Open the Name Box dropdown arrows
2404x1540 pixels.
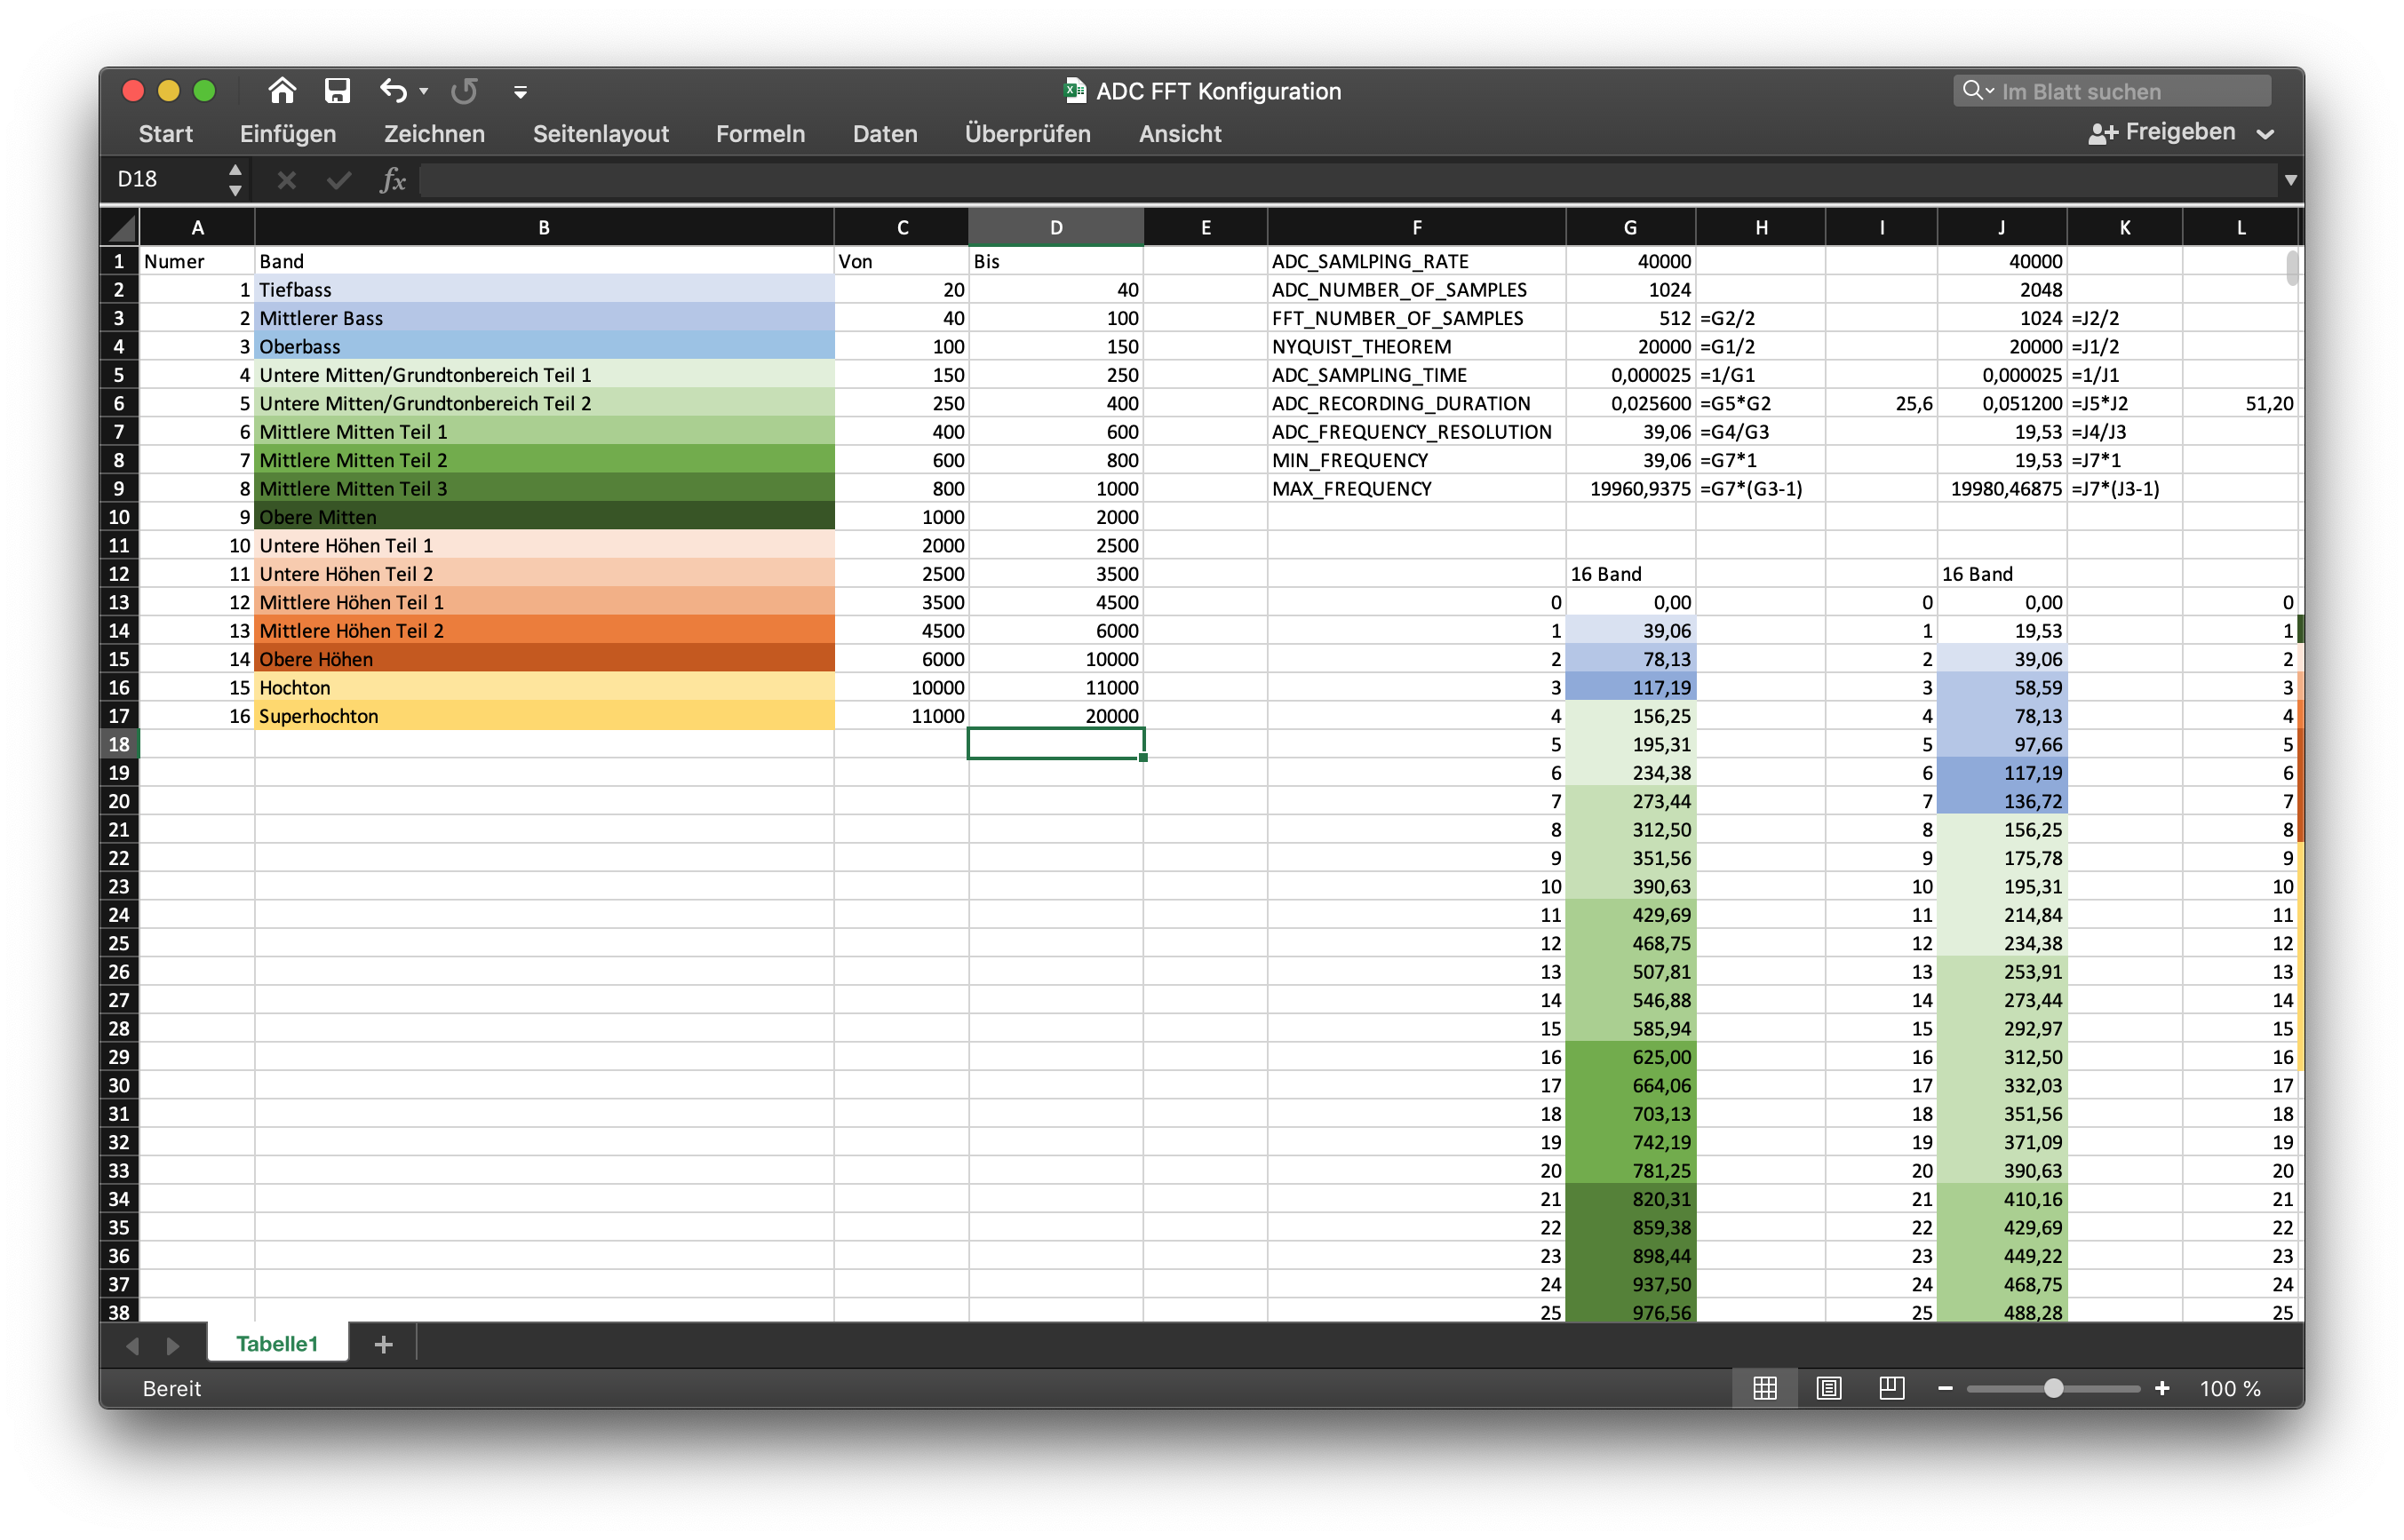click(x=235, y=179)
